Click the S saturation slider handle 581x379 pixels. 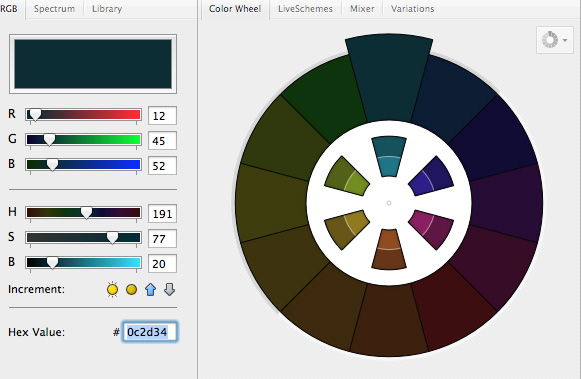(x=112, y=238)
